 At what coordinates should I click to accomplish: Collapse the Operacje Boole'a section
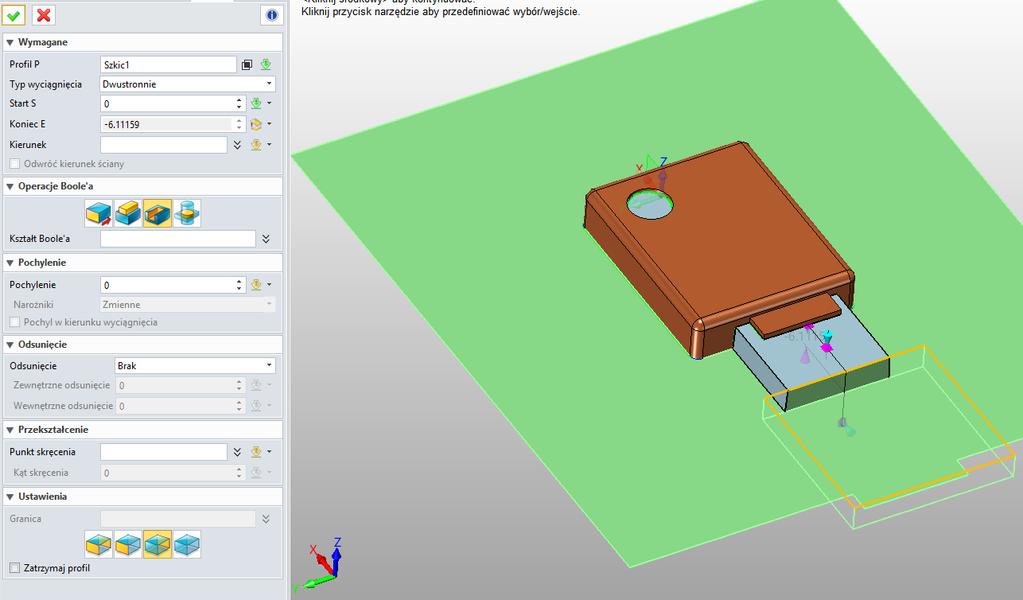click(10, 187)
